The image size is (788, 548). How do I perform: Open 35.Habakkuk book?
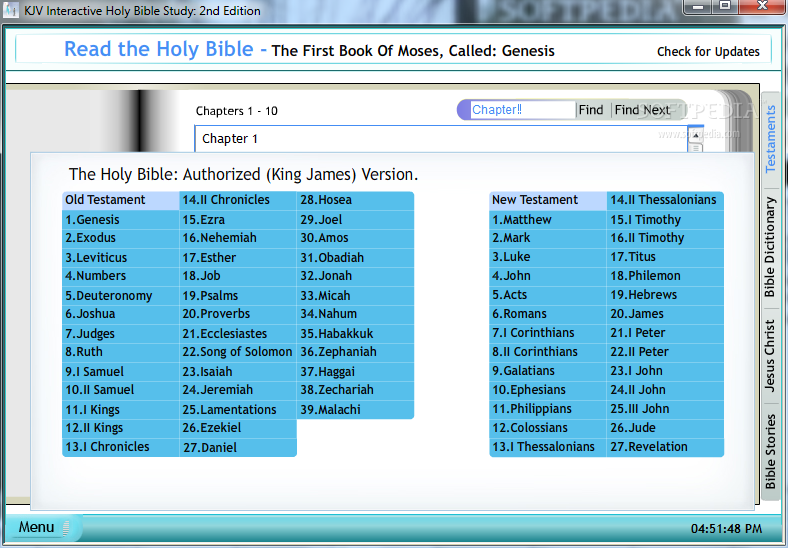click(x=355, y=333)
